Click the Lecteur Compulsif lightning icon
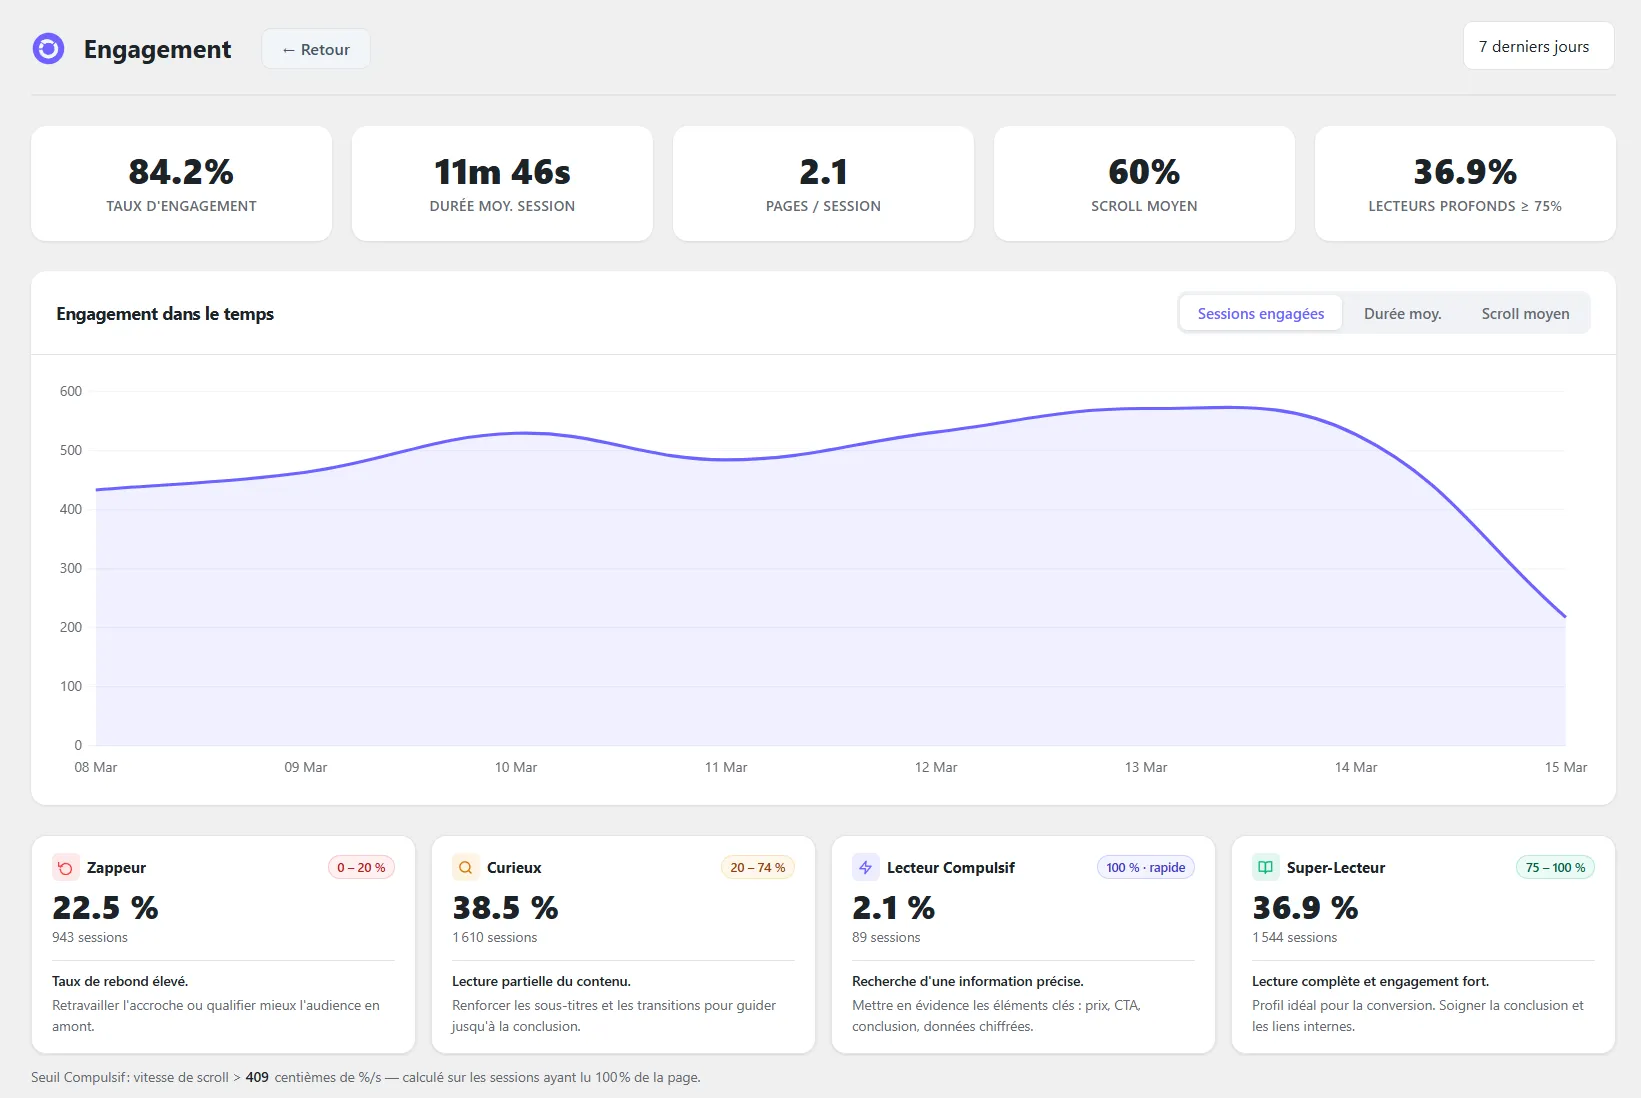The height and width of the screenshot is (1098, 1641). pyautogui.click(x=864, y=867)
